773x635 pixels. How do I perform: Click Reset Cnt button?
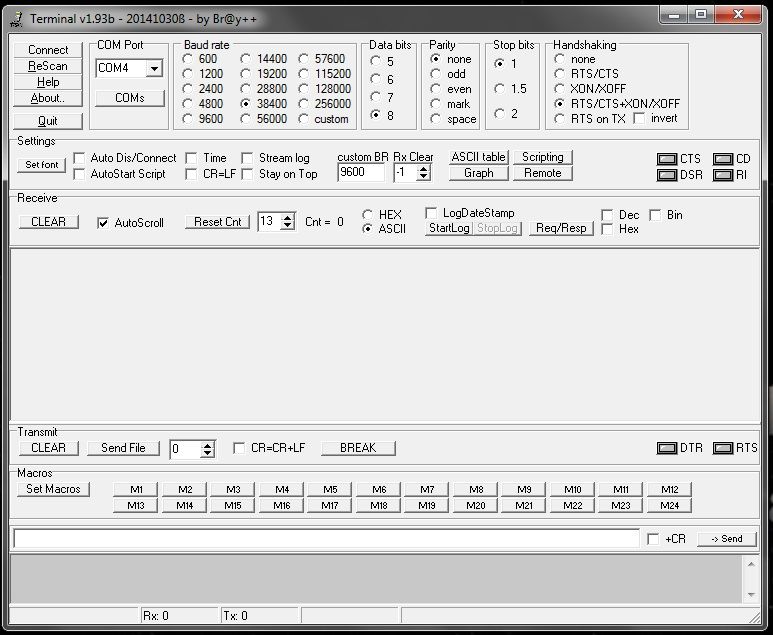tap(217, 222)
